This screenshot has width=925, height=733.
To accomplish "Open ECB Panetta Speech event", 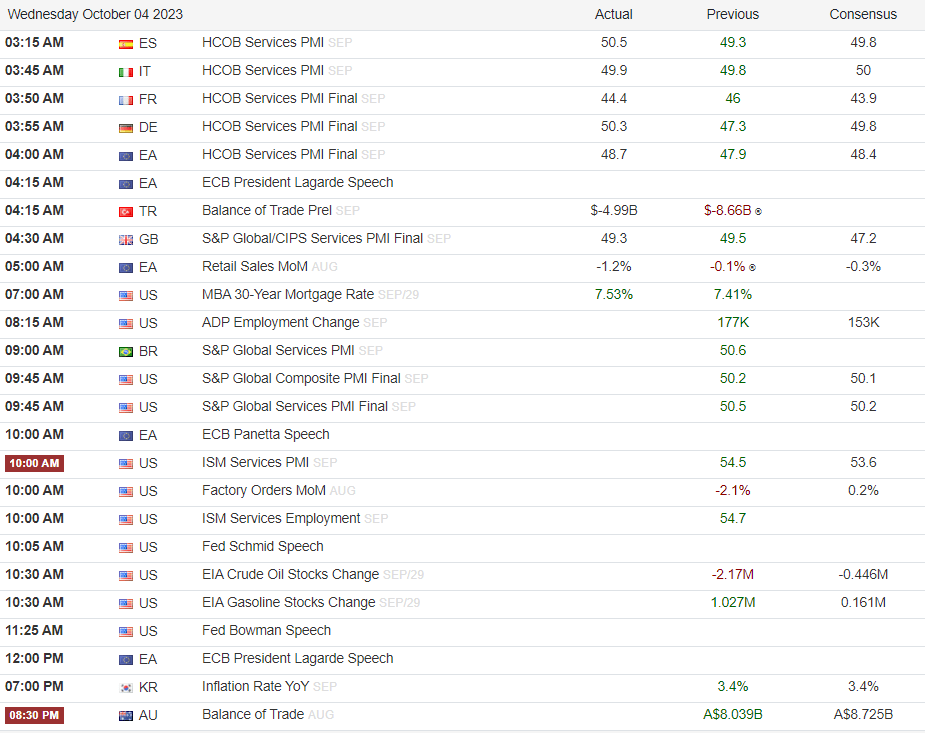I will tap(265, 435).
